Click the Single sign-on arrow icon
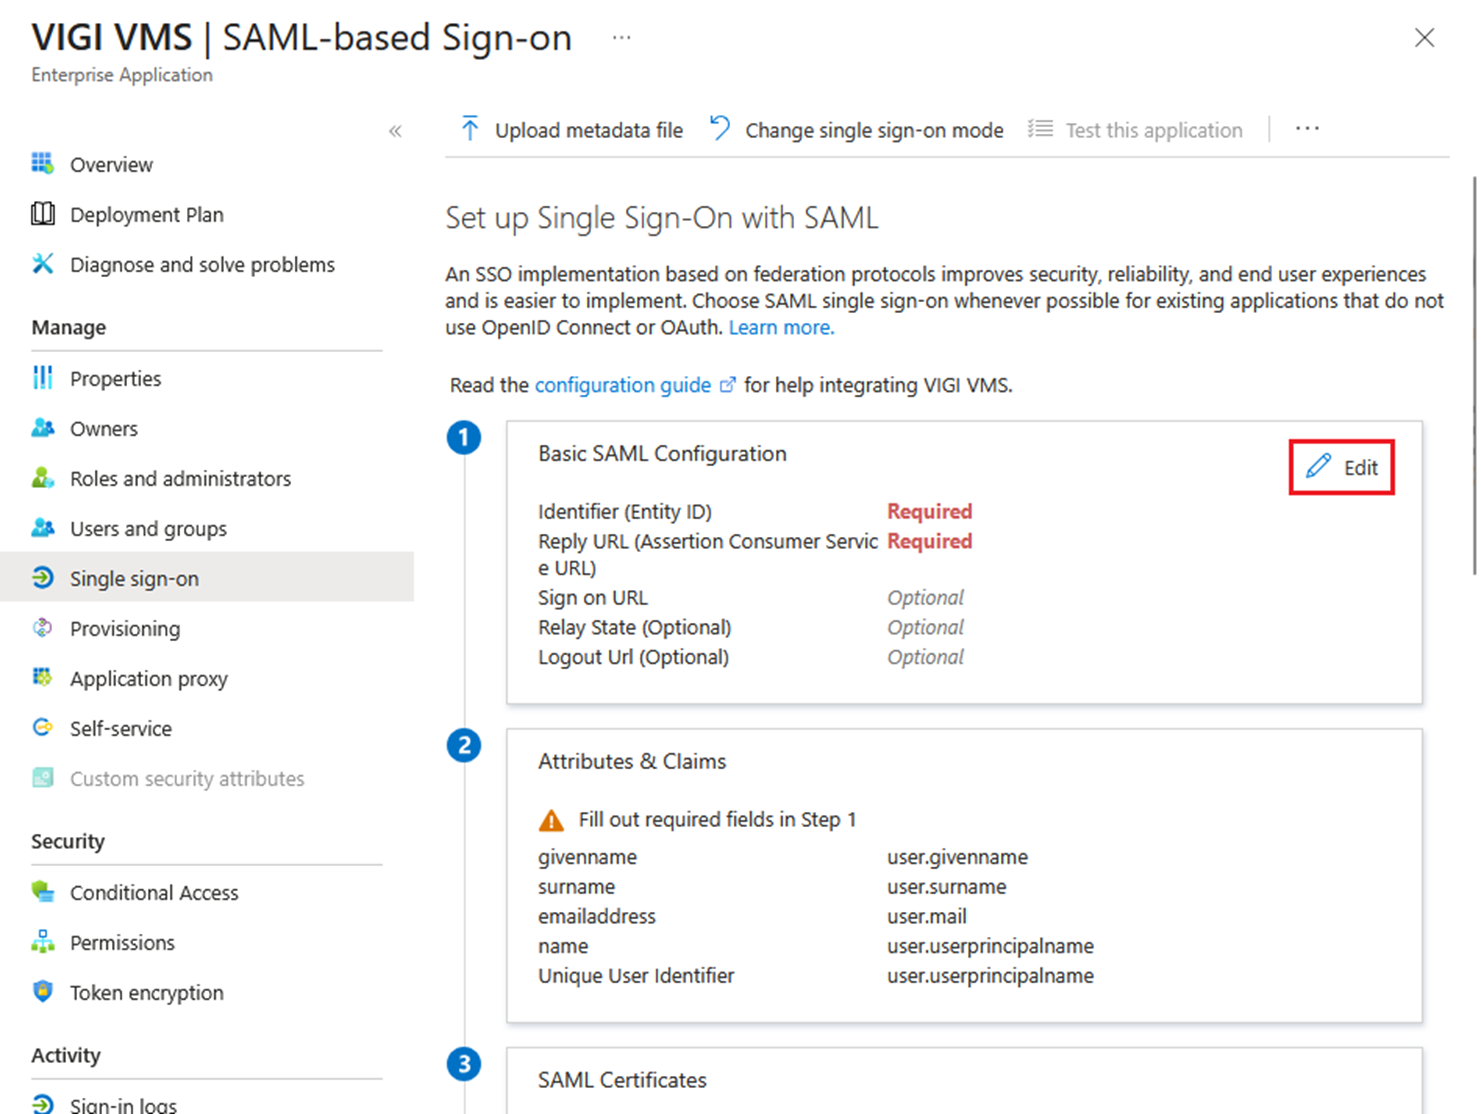The image size is (1481, 1114). click(42, 577)
